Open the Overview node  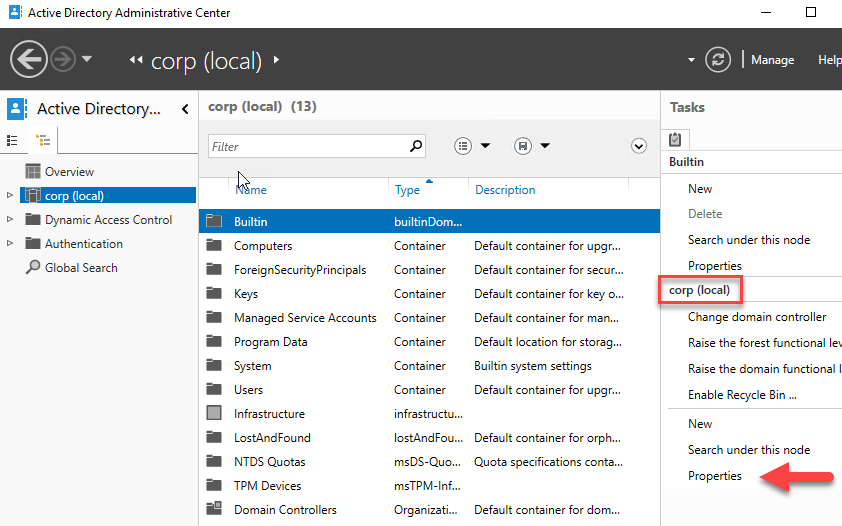pyautogui.click(x=69, y=172)
